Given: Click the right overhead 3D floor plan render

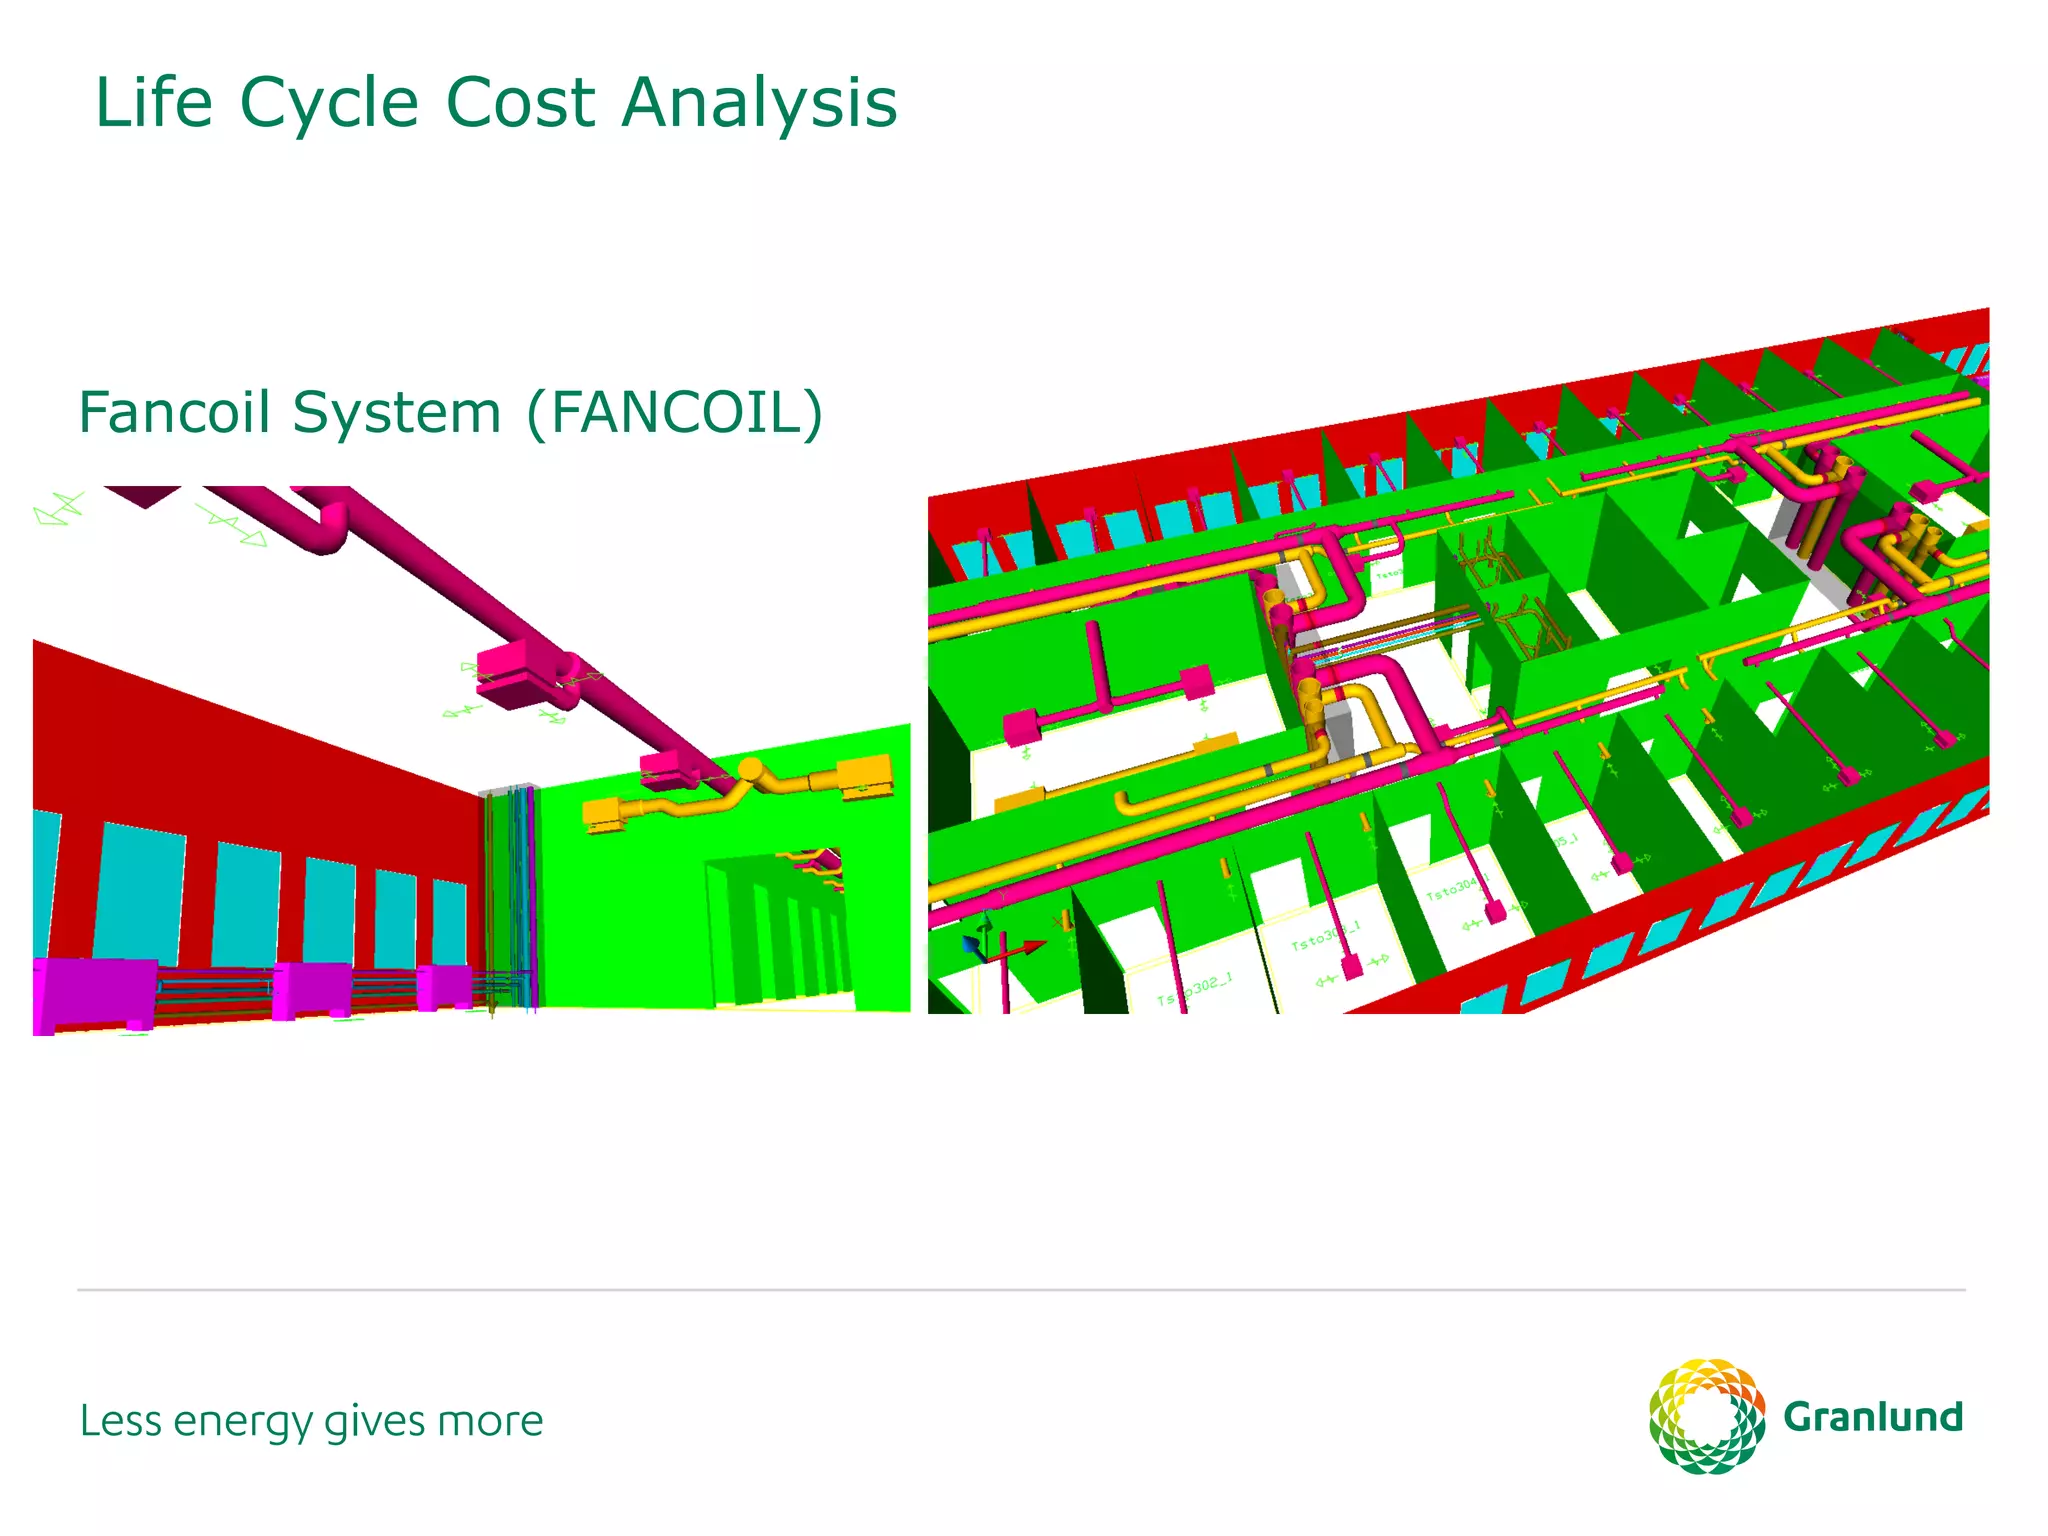Looking at the screenshot, I should (1458, 661).
